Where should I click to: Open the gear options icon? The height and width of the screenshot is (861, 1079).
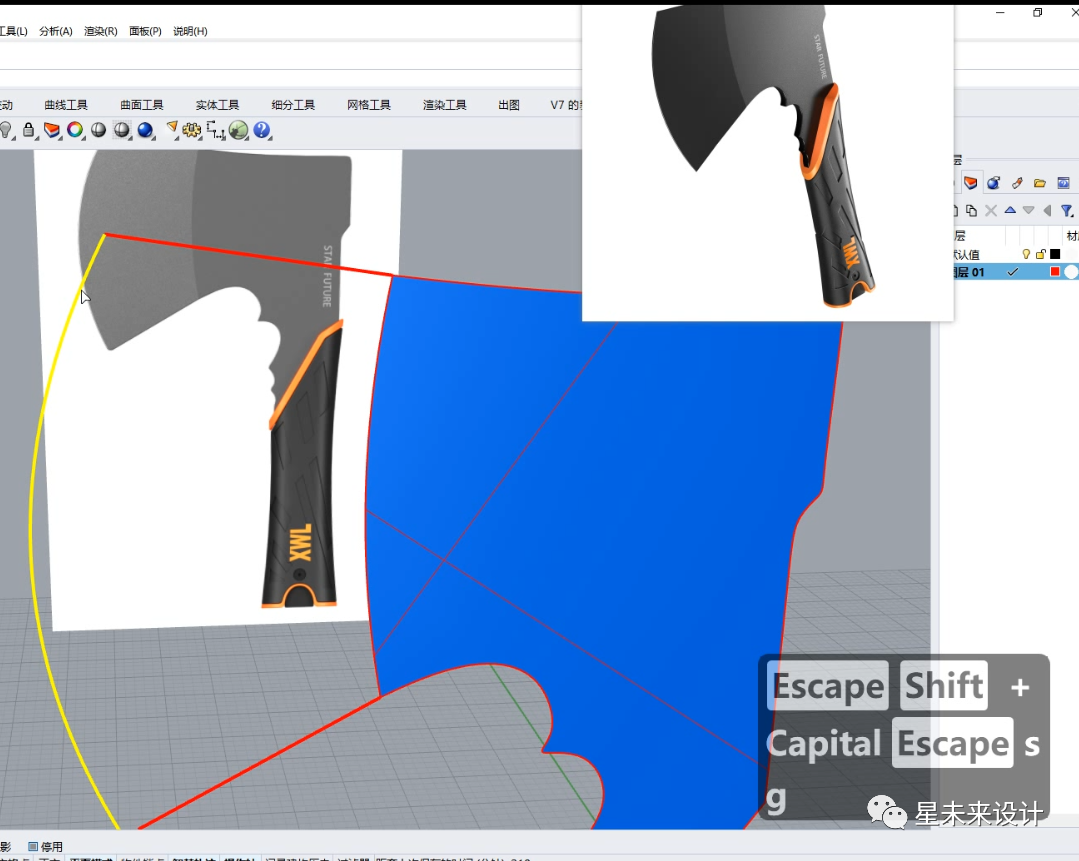coord(192,129)
